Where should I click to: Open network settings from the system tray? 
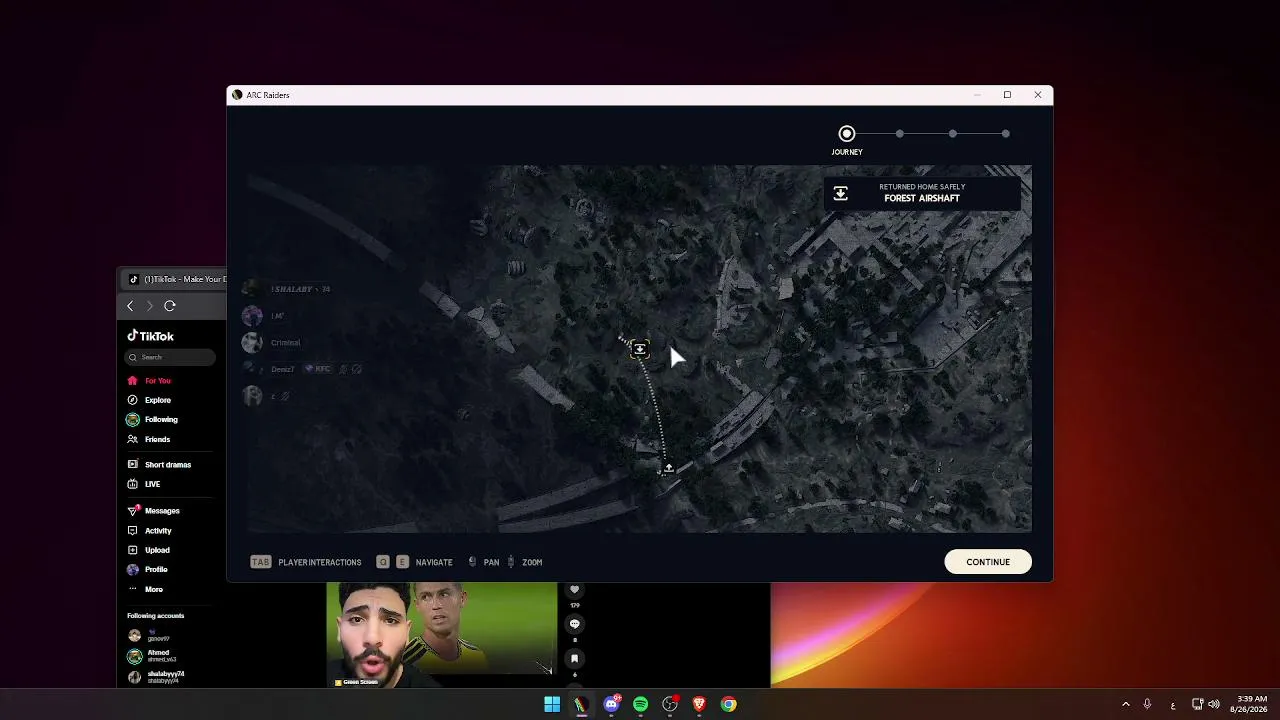(1198, 704)
